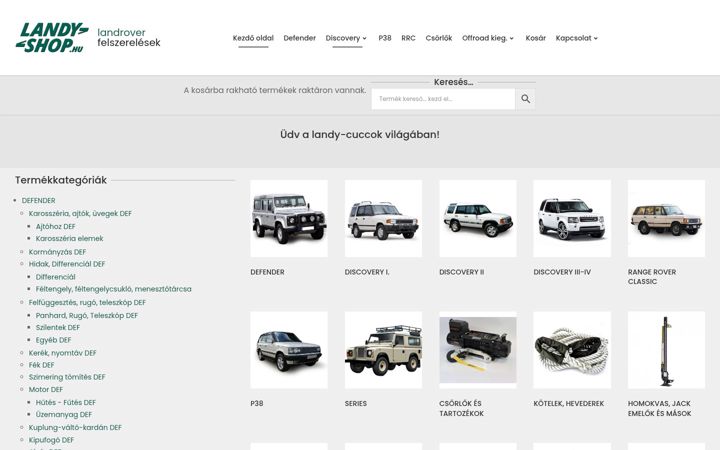720x450 pixels.
Task: Select Karosszéria, ajtók, üvegek DEF category
Action: point(80,214)
